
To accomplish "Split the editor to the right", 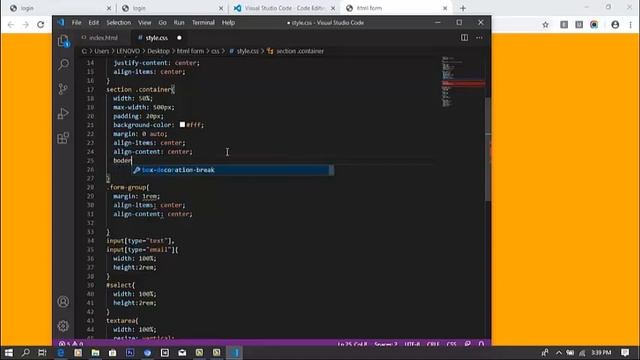I will pos(464,38).
